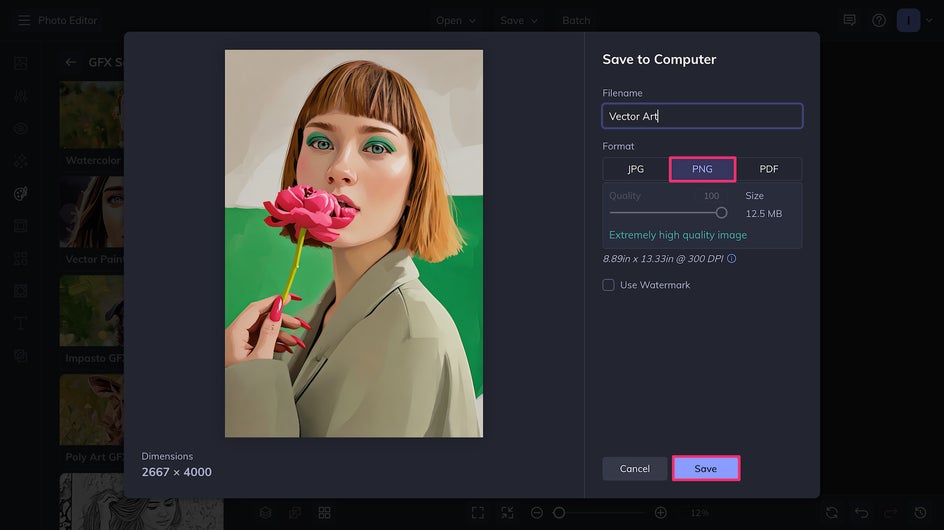The height and width of the screenshot is (530, 944).
Task: Select the Watercolor effect thumbnail
Action: tap(92, 116)
